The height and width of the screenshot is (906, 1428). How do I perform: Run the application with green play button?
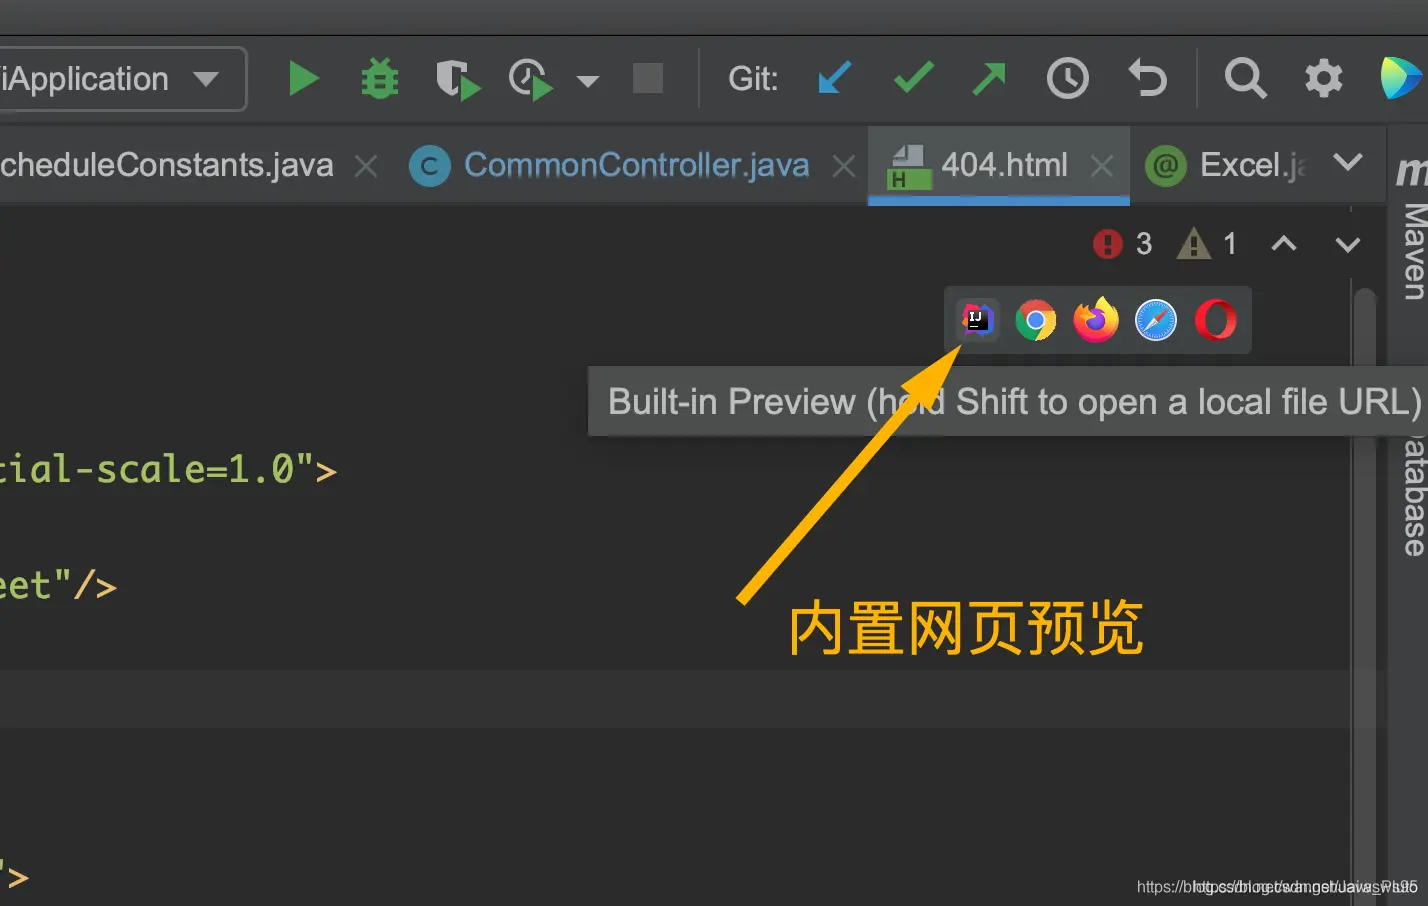coord(304,78)
